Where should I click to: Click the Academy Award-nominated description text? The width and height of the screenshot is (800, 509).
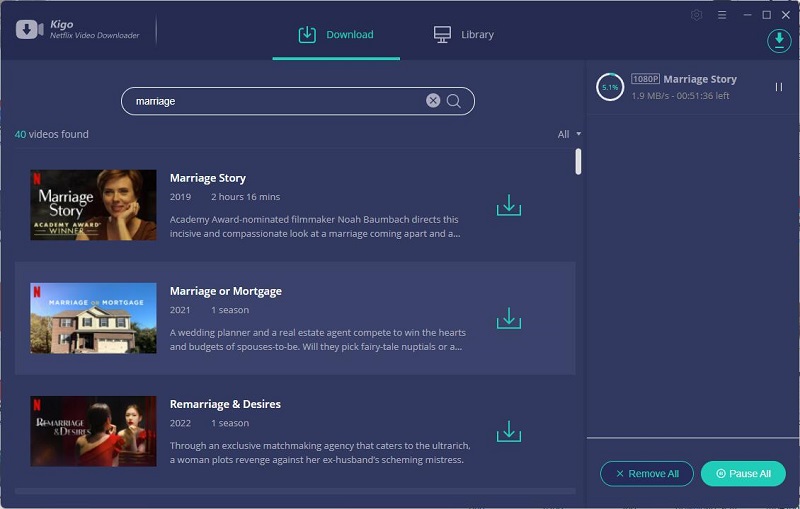[315, 226]
